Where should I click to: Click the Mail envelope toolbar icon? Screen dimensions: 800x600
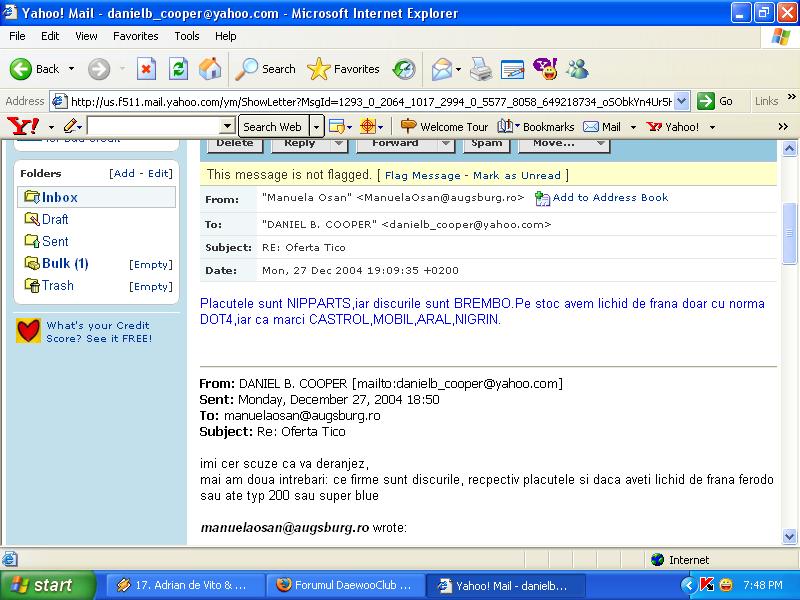(x=441, y=69)
